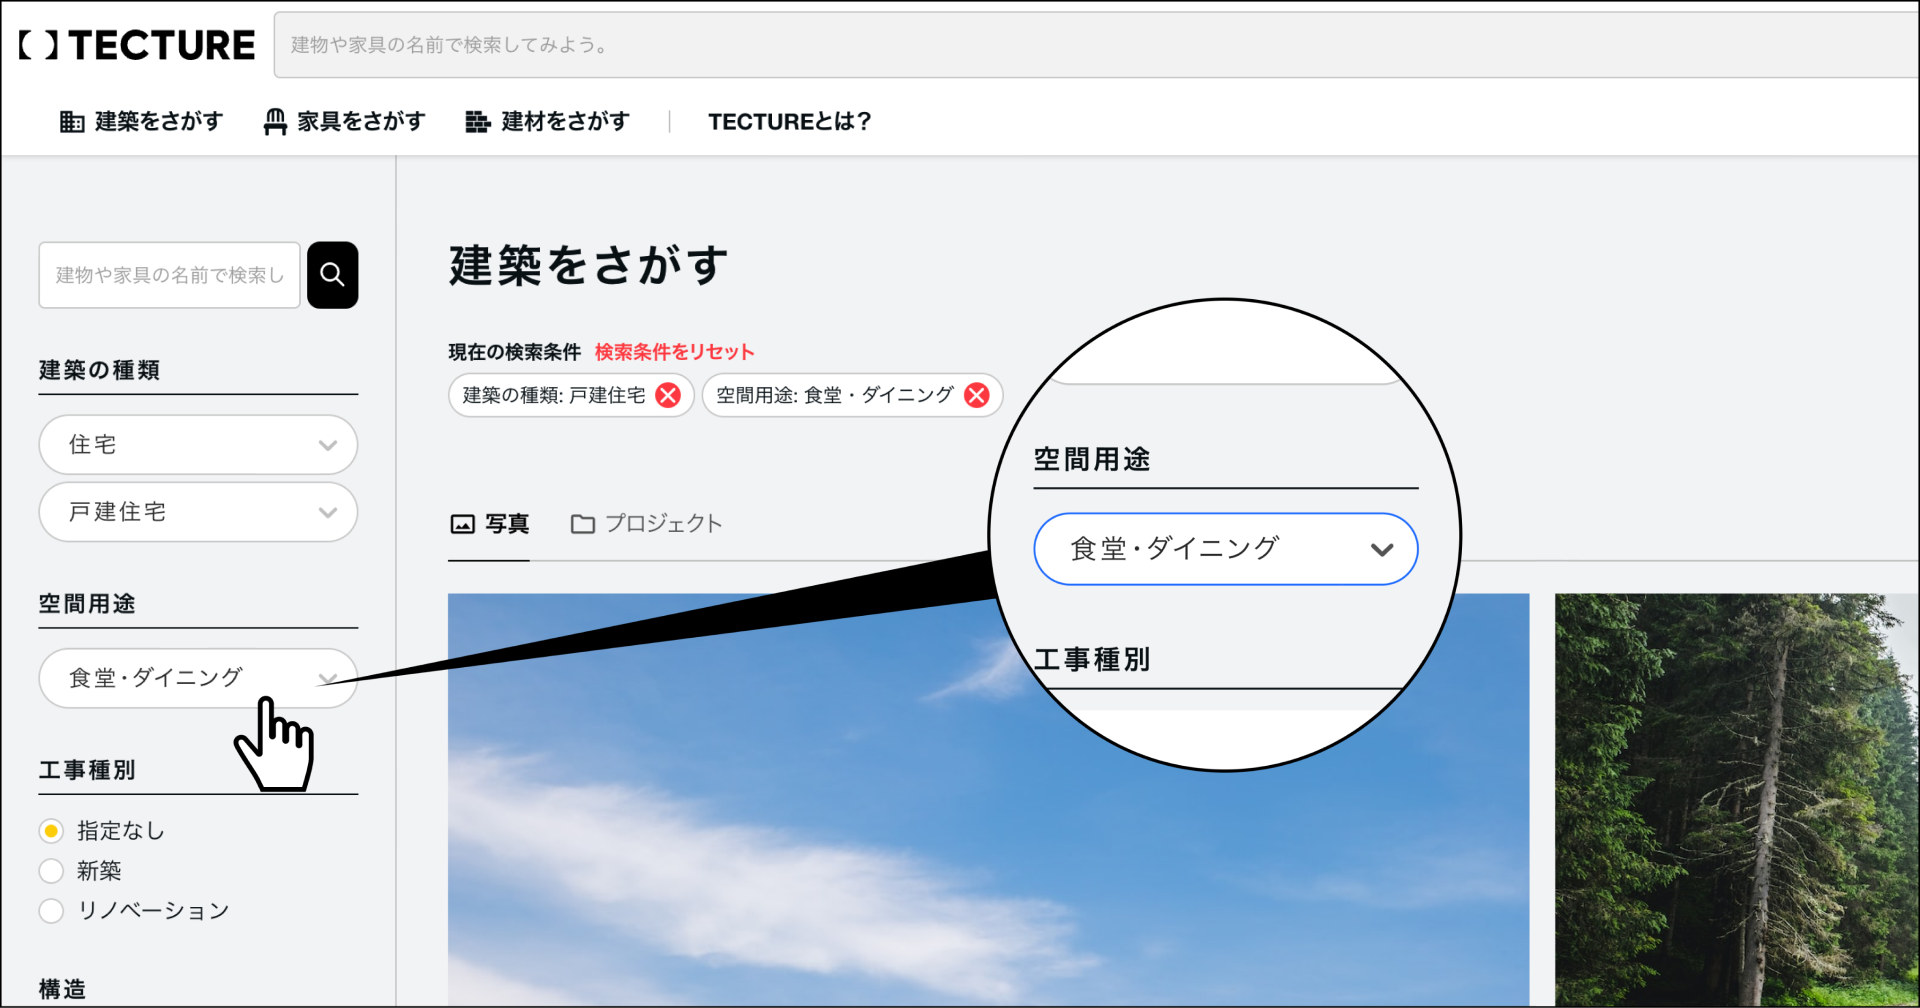Click the bricks icon next to 建材をさがす
This screenshot has width=1920, height=1008.
point(478,121)
